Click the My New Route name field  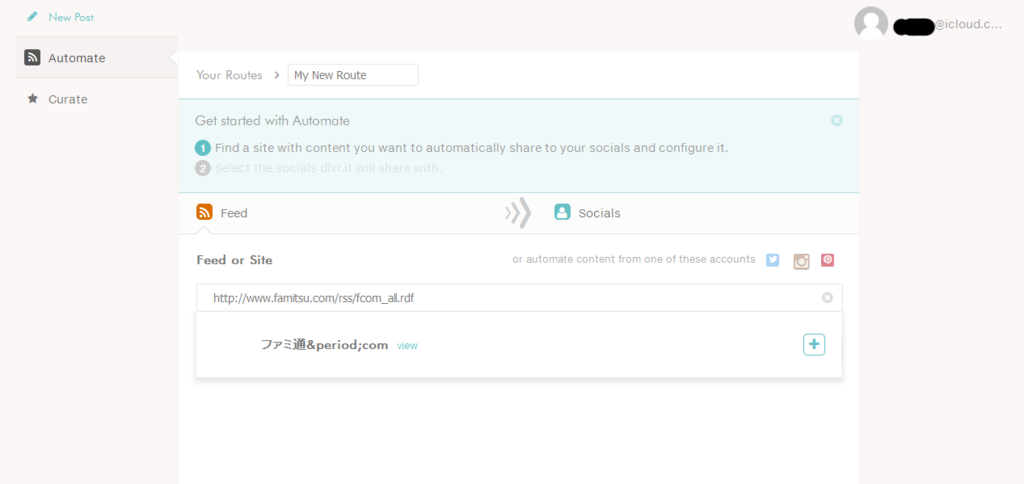point(353,75)
